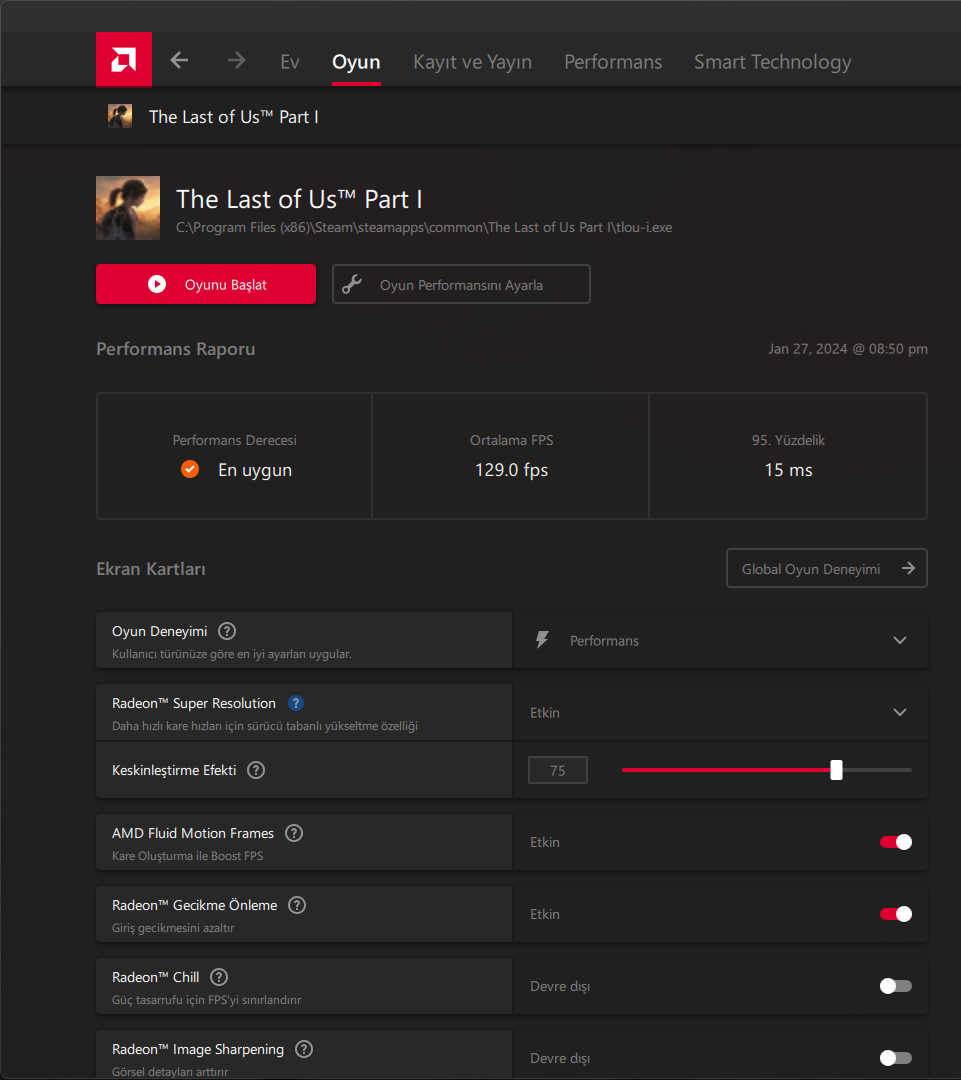The width and height of the screenshot is (961, 1080).
Task: Click the game executable path text
Action: tap(424, 227)
